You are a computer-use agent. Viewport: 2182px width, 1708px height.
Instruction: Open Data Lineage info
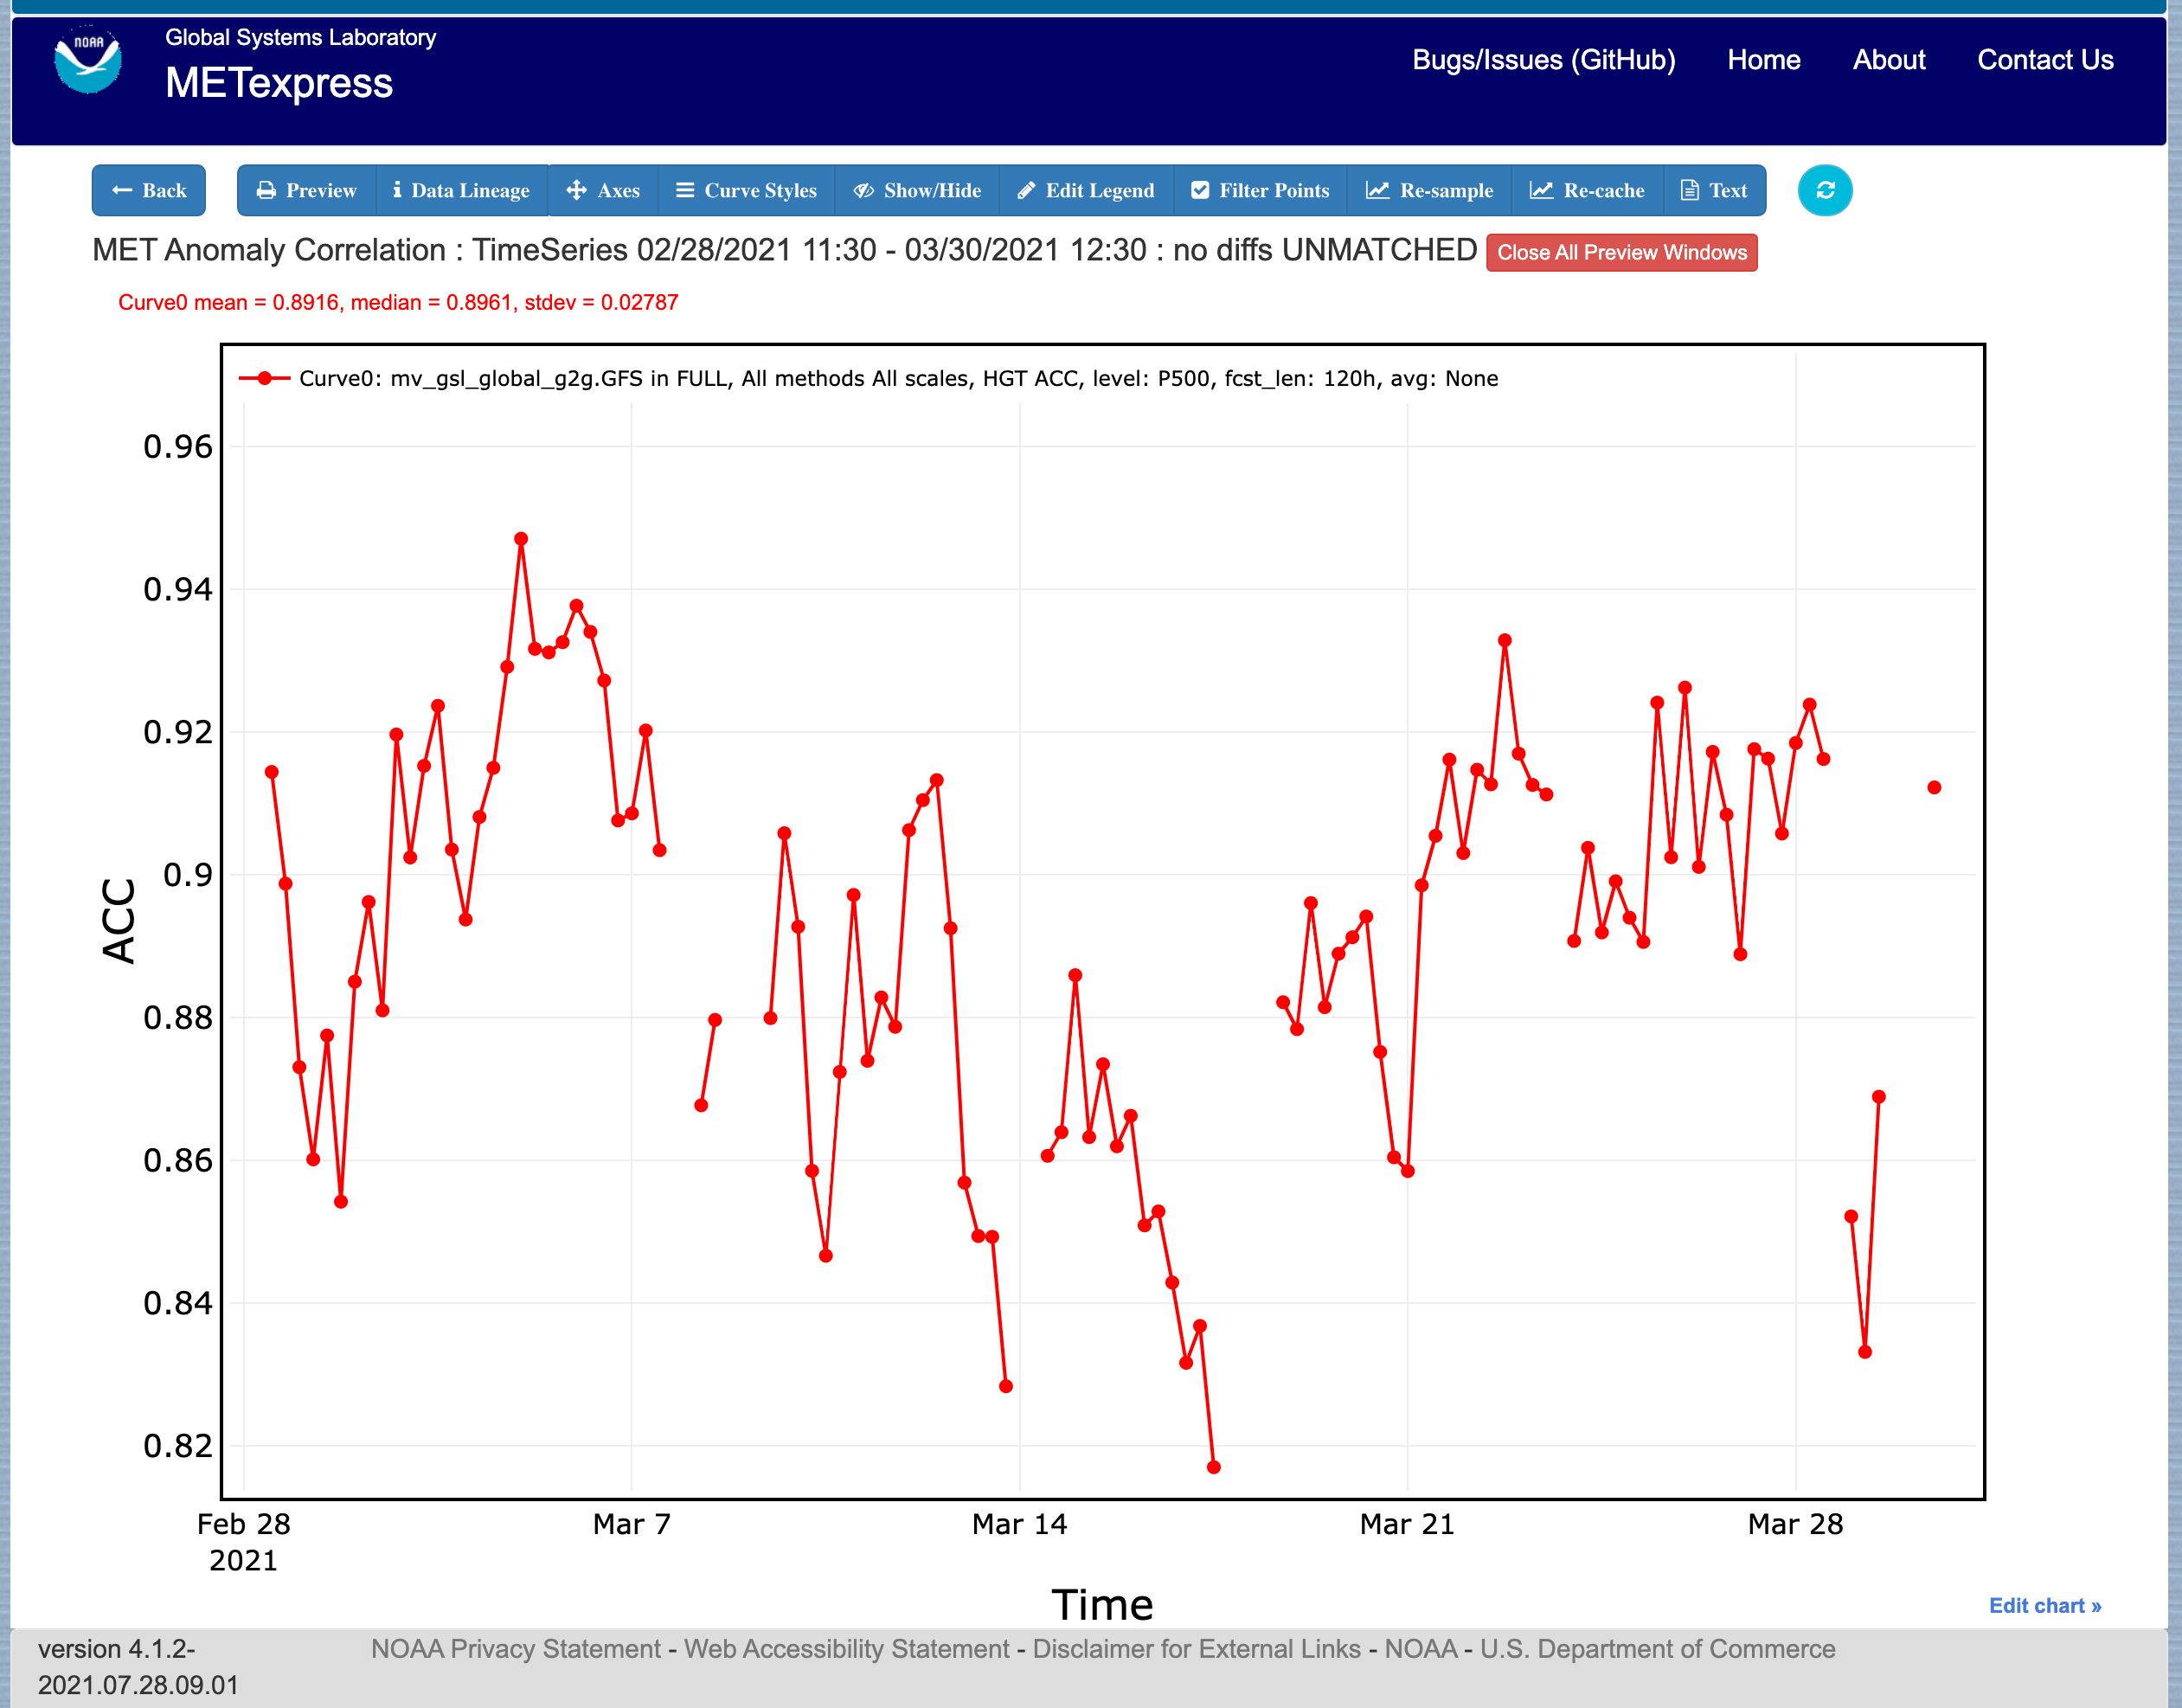click(x=462, y=190)
